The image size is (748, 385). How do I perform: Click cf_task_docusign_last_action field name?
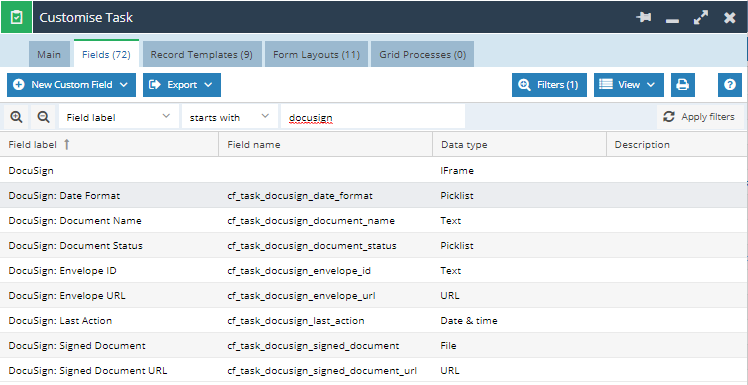pos(296,321)
